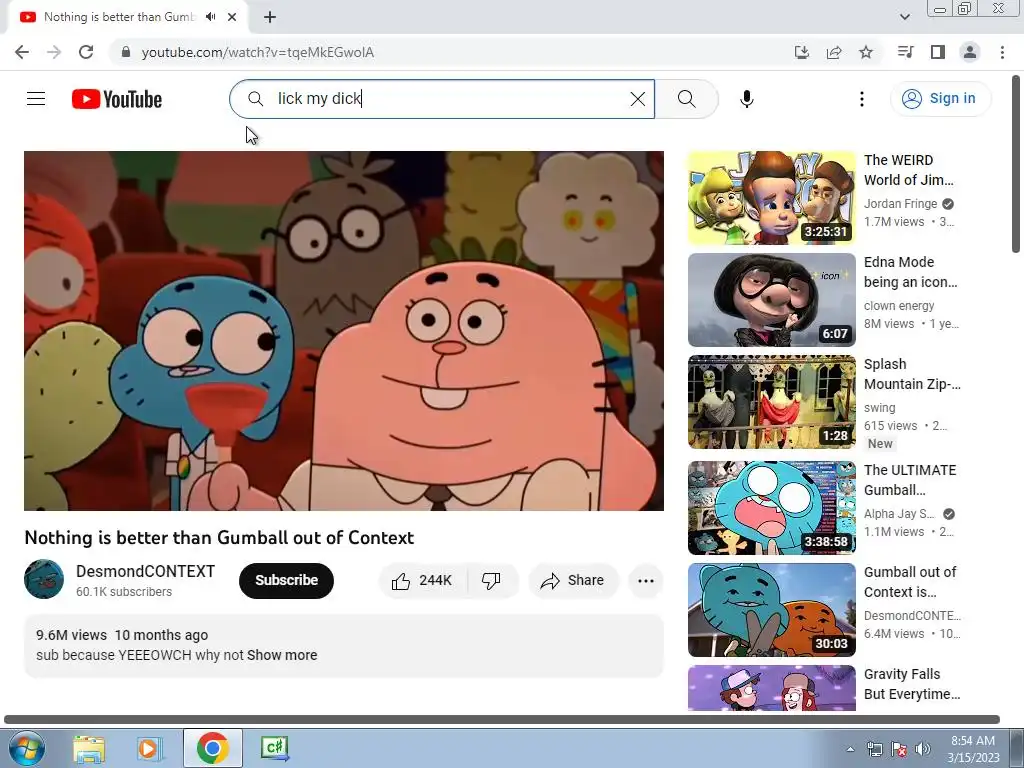This screenshot has width=1024, height=768.
Task: Open a new tab with plus button
Action: tap(270, 17)
